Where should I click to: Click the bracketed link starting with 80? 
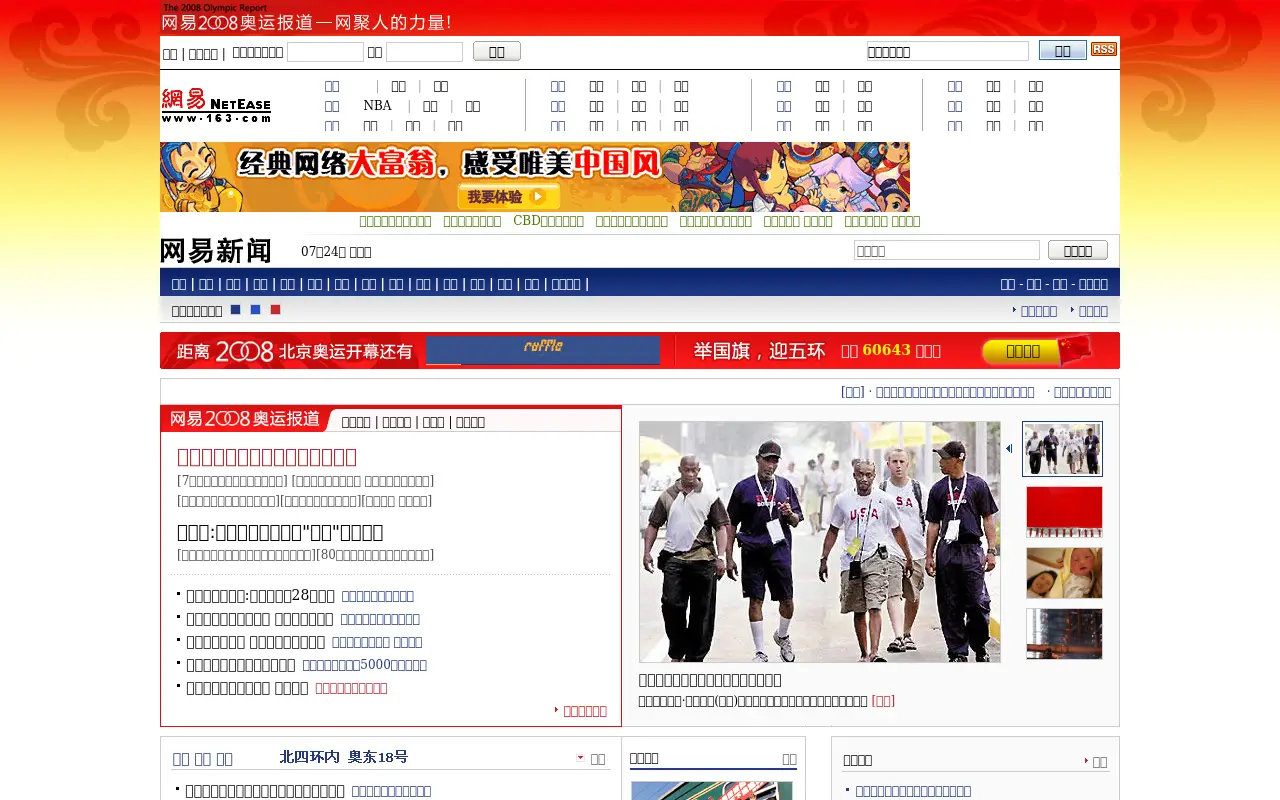point(375,555)
